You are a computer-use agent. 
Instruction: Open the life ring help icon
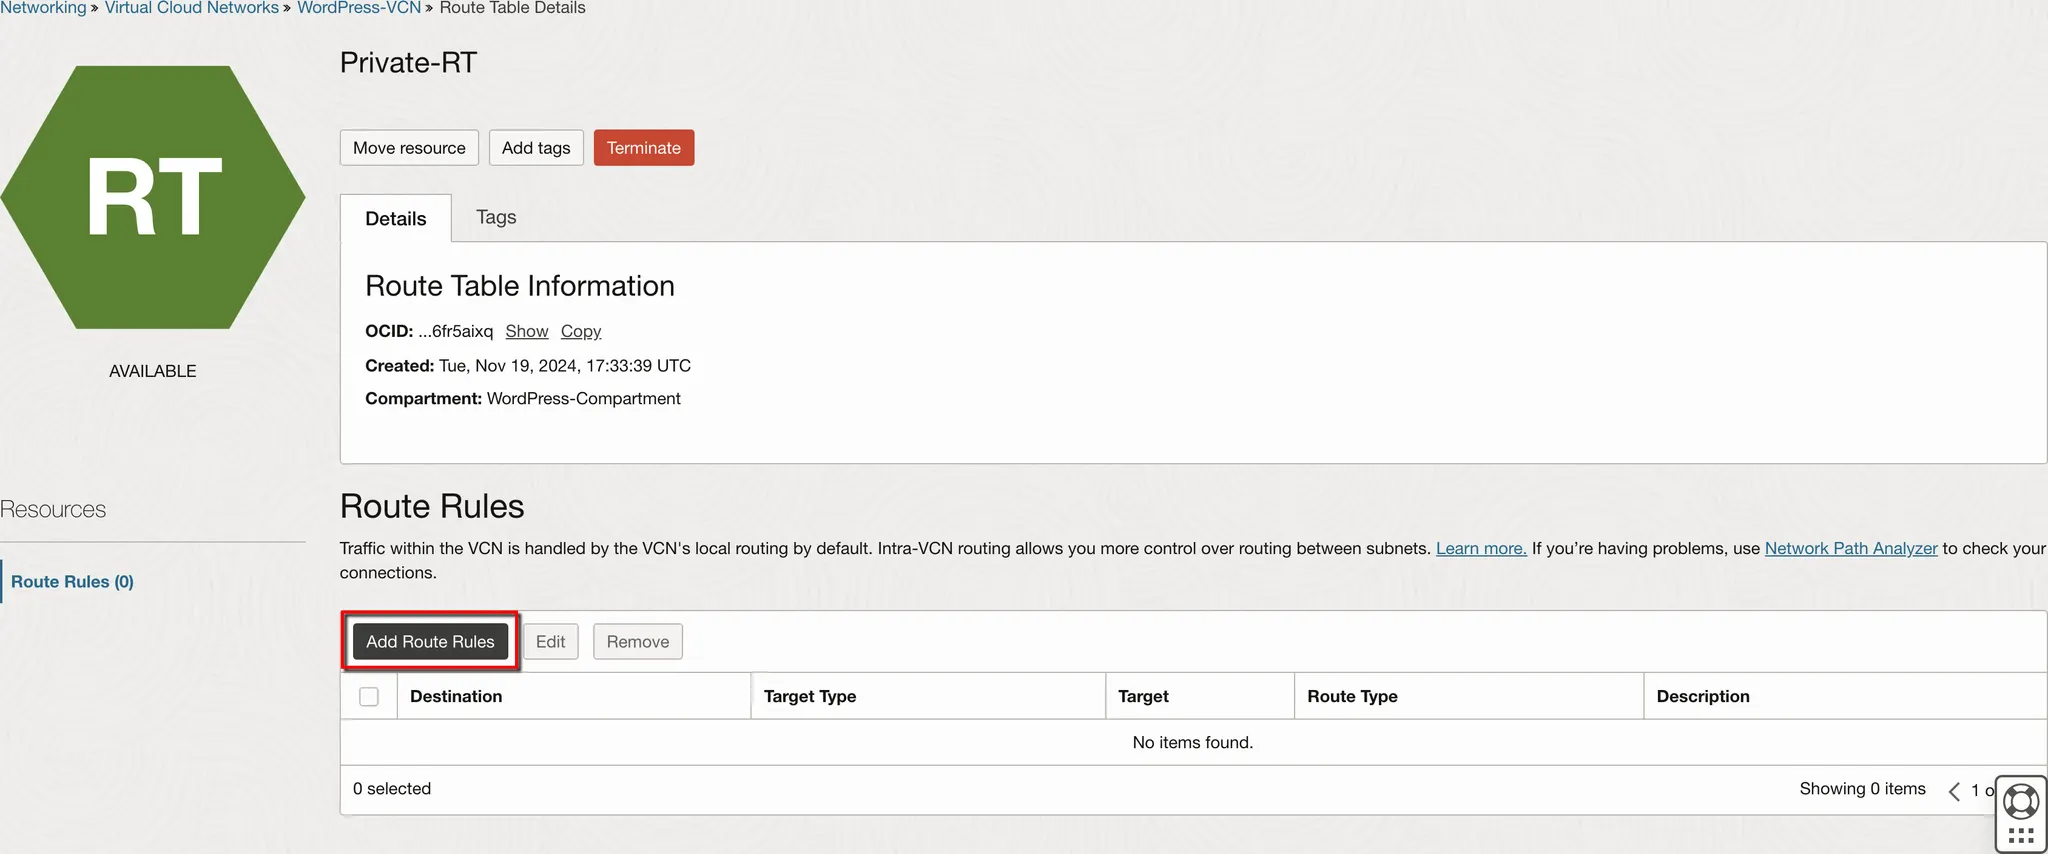2021,801
